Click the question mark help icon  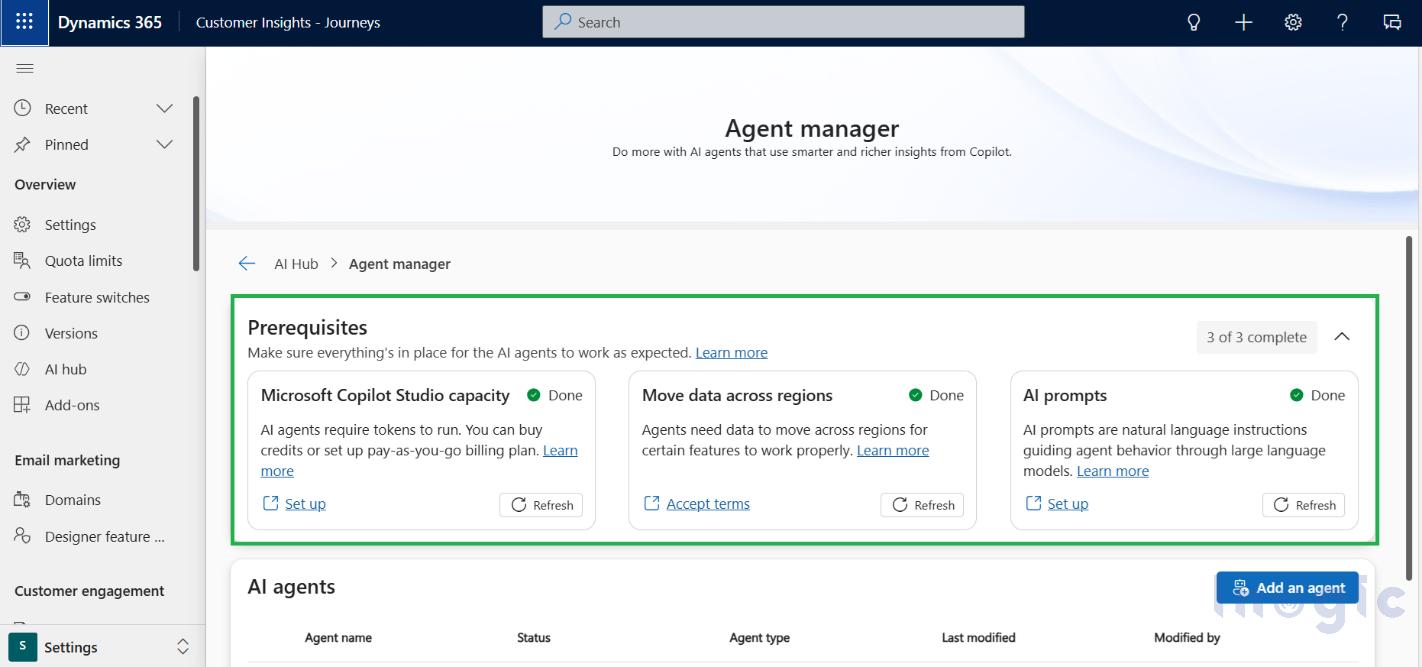coord(1342,22)
